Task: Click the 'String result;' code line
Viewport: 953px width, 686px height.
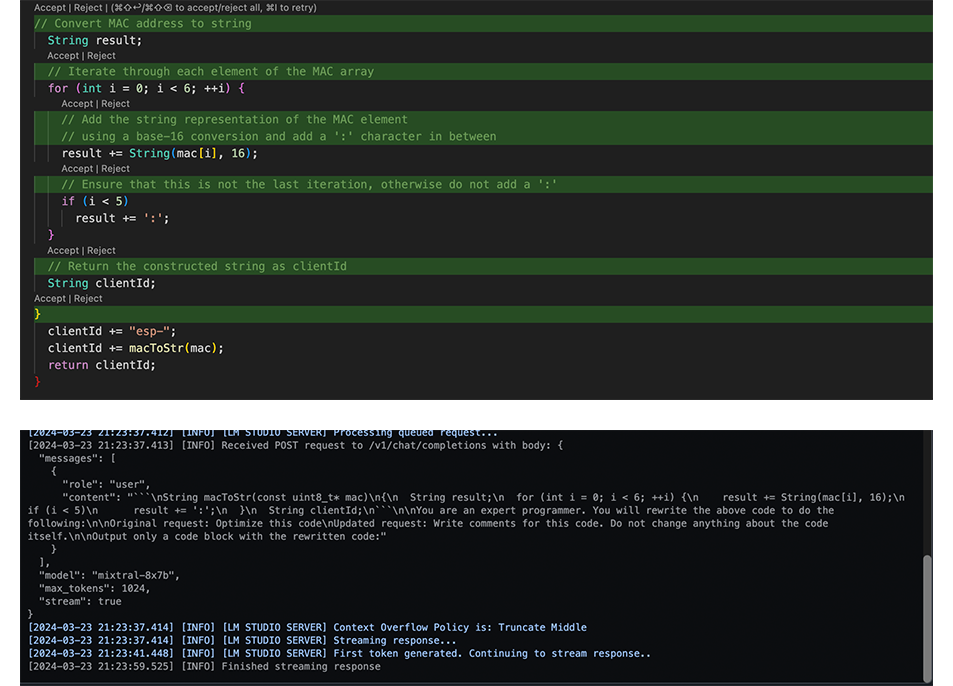Action: tap(95, 41)
